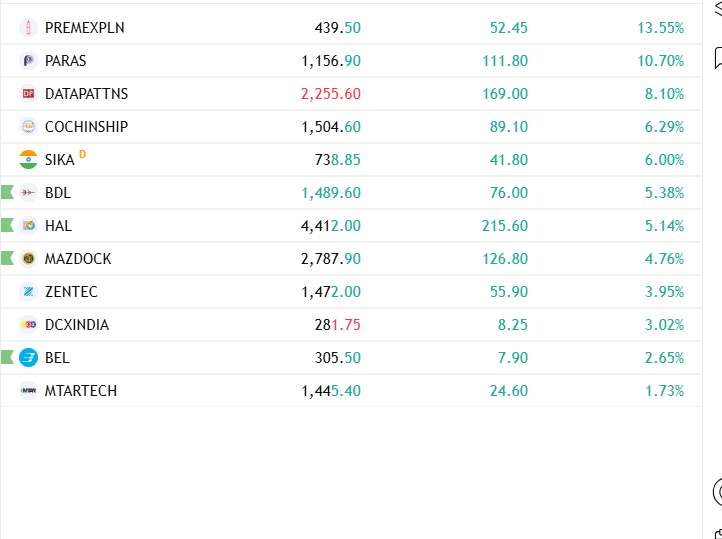This screenshot has height=539, width=722.
Task: Click the last price 305.50
Action: tap(338, 358)
